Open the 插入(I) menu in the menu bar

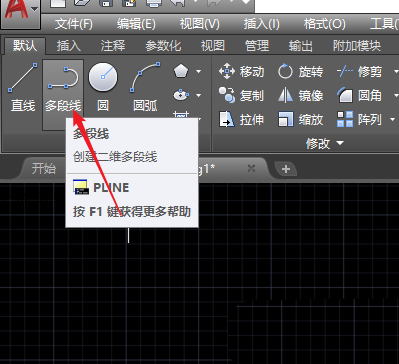click(261, 24)
